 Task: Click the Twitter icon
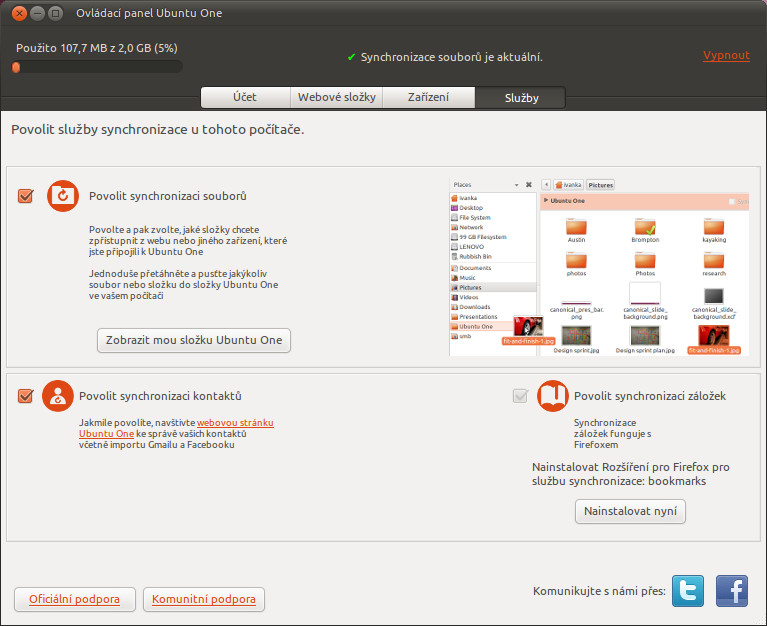[688, 591]
